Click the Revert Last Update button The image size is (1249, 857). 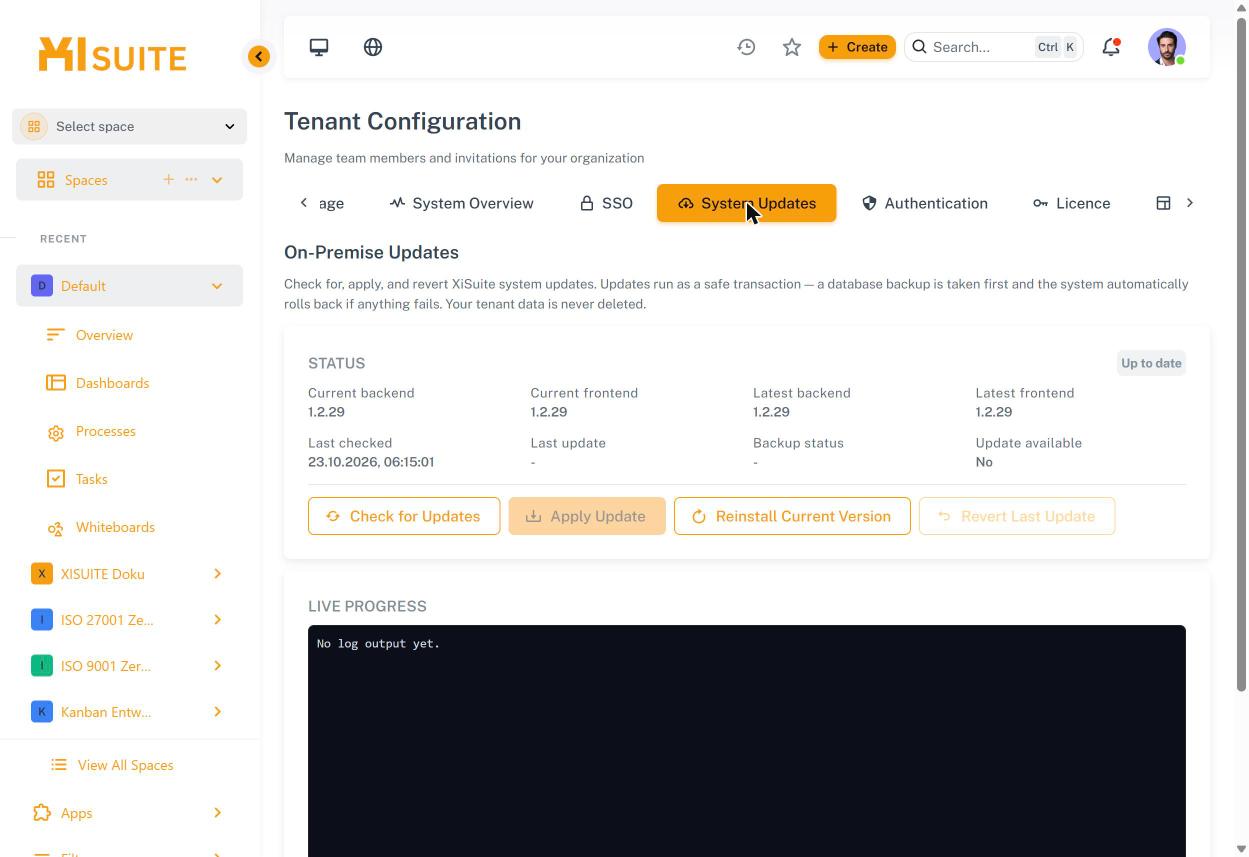pos(1017,516)
